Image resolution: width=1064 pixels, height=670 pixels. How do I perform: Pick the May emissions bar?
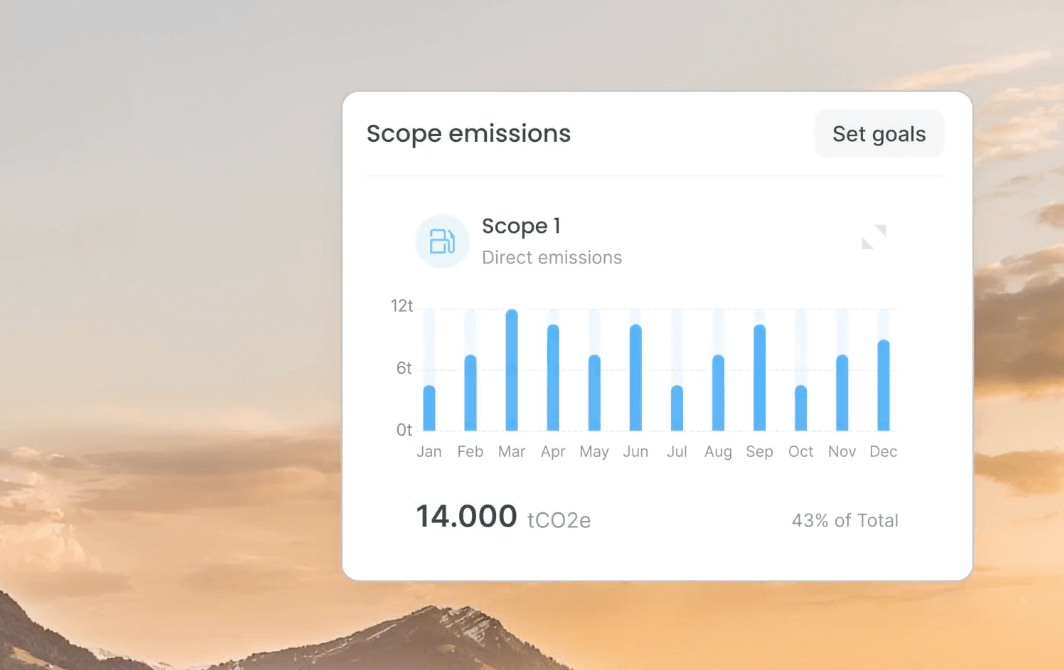tap(594, 393)
